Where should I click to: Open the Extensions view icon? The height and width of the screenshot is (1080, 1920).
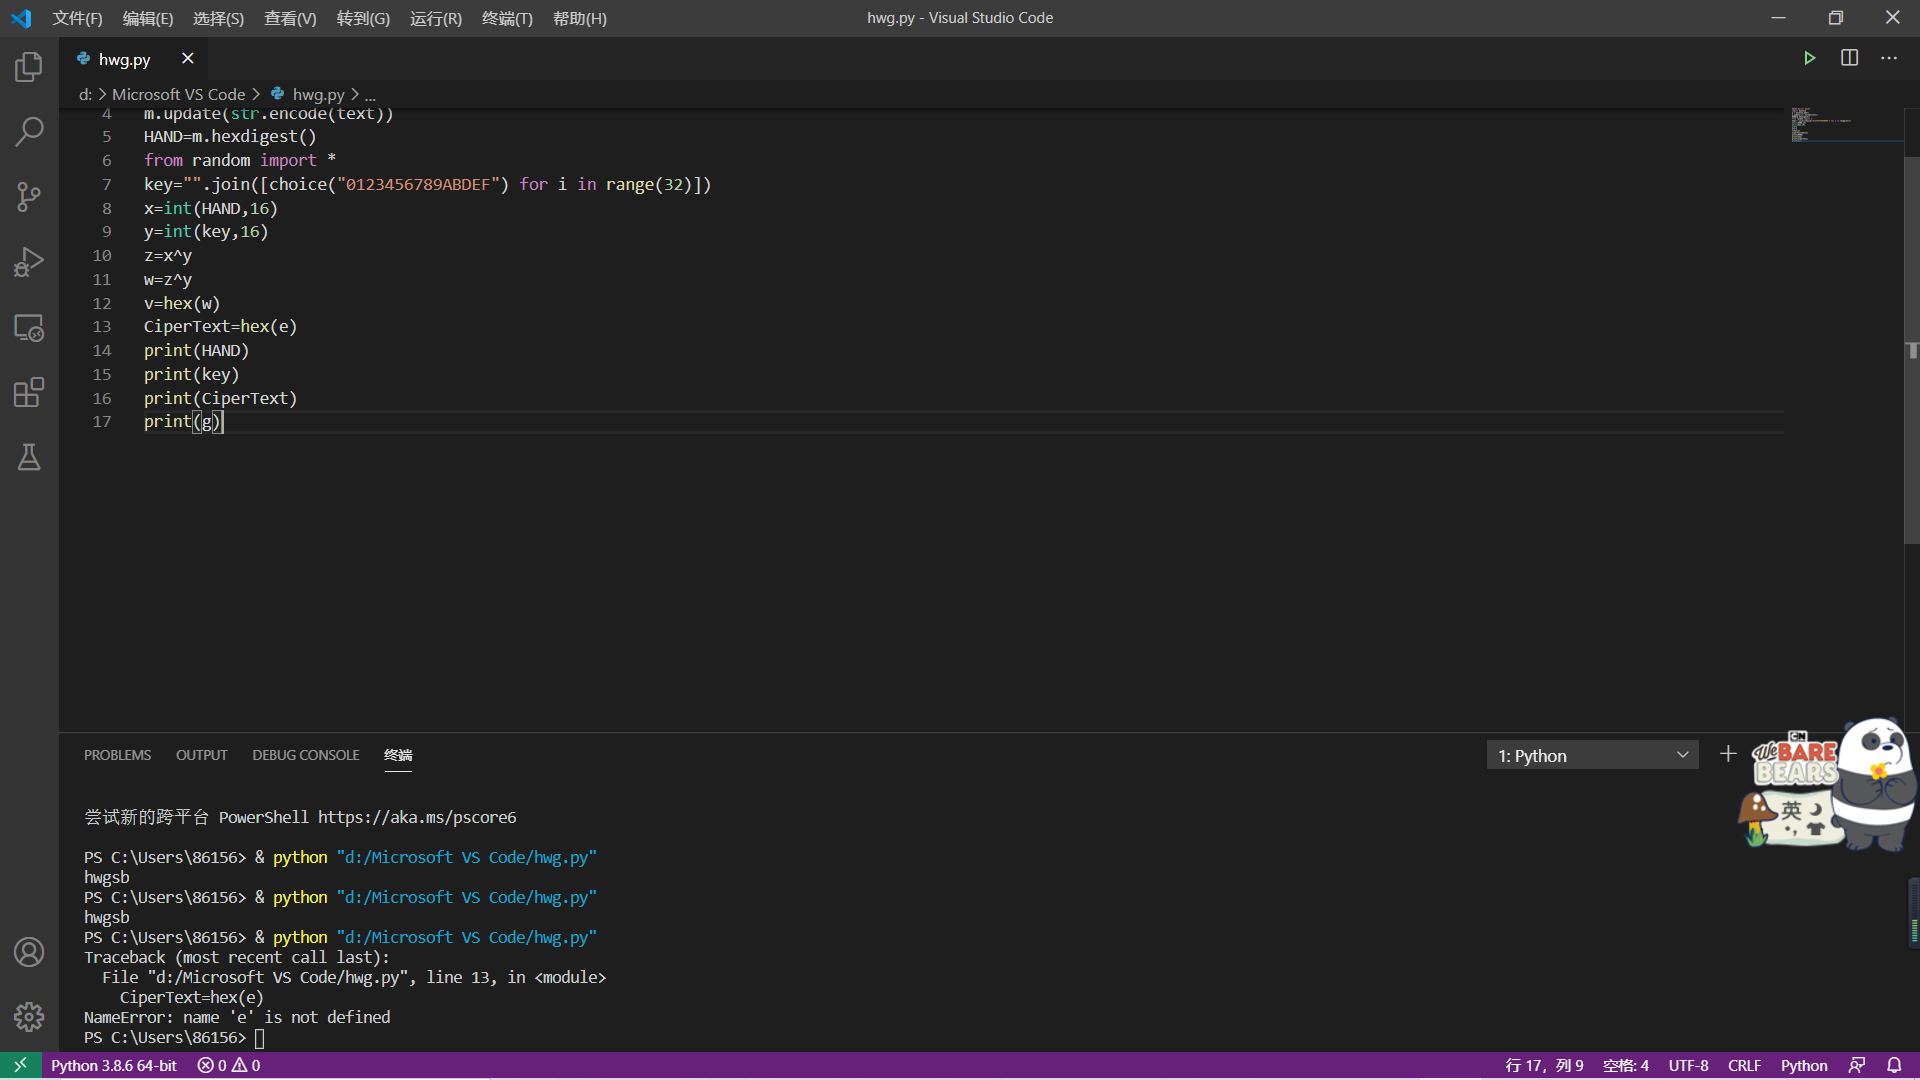pos(29,392)
